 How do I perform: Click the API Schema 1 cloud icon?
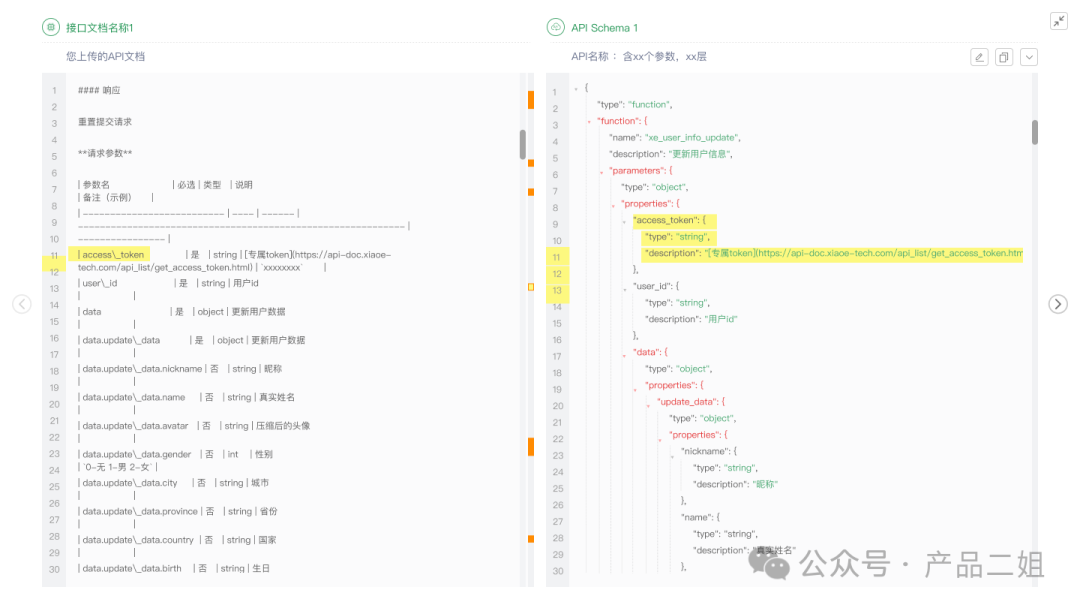[555, 28]
